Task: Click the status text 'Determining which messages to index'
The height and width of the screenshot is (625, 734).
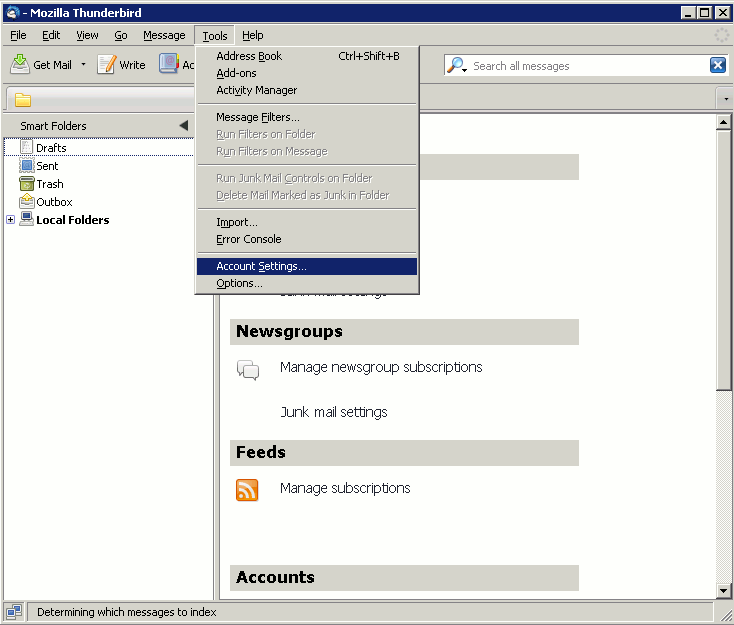Action: 126,612
